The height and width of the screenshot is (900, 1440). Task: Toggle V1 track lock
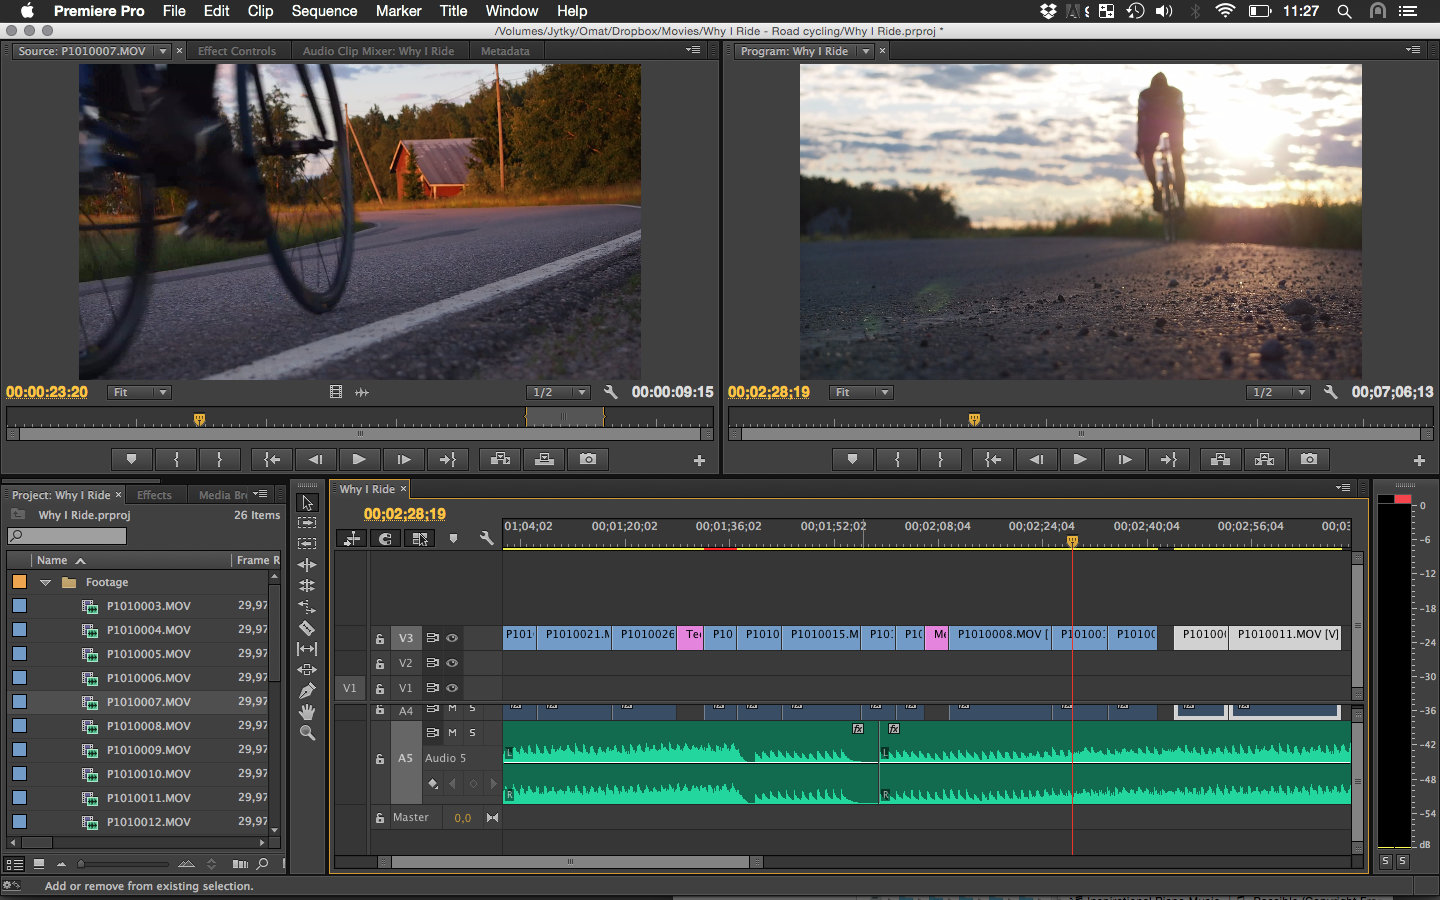pyautogui.click(x=380, y=688)
